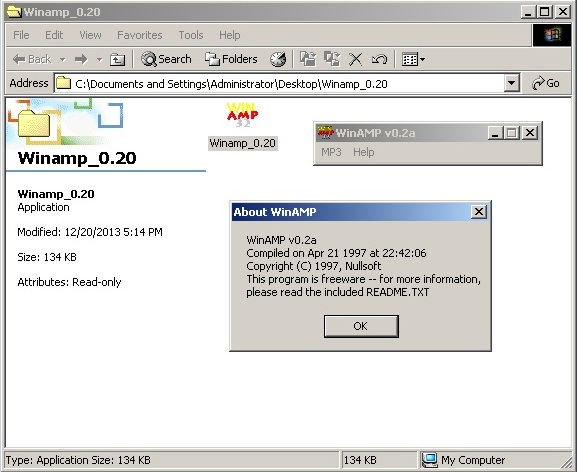Close the WinAMP v0.2a window
This screenshot has height=472, width=577.
coord(530,133)
